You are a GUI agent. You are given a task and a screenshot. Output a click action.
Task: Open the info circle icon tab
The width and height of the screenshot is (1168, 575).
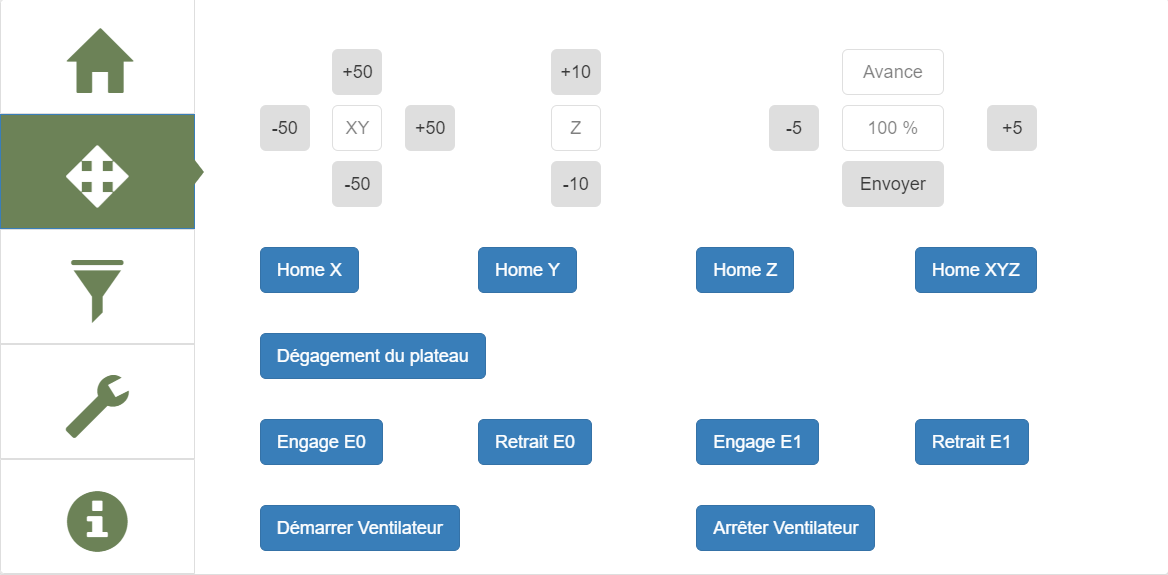point(97,521)
